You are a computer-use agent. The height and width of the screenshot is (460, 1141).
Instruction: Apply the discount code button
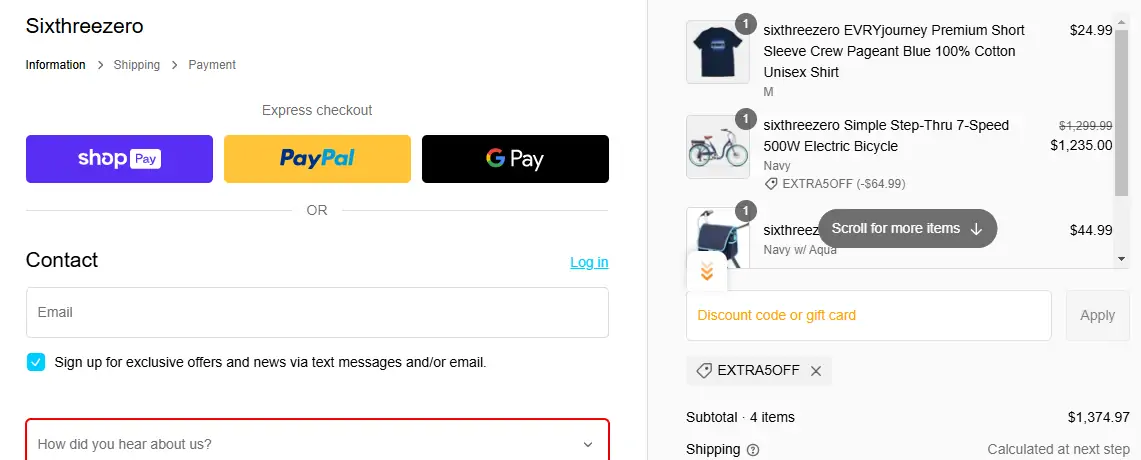pos(1097,315)
